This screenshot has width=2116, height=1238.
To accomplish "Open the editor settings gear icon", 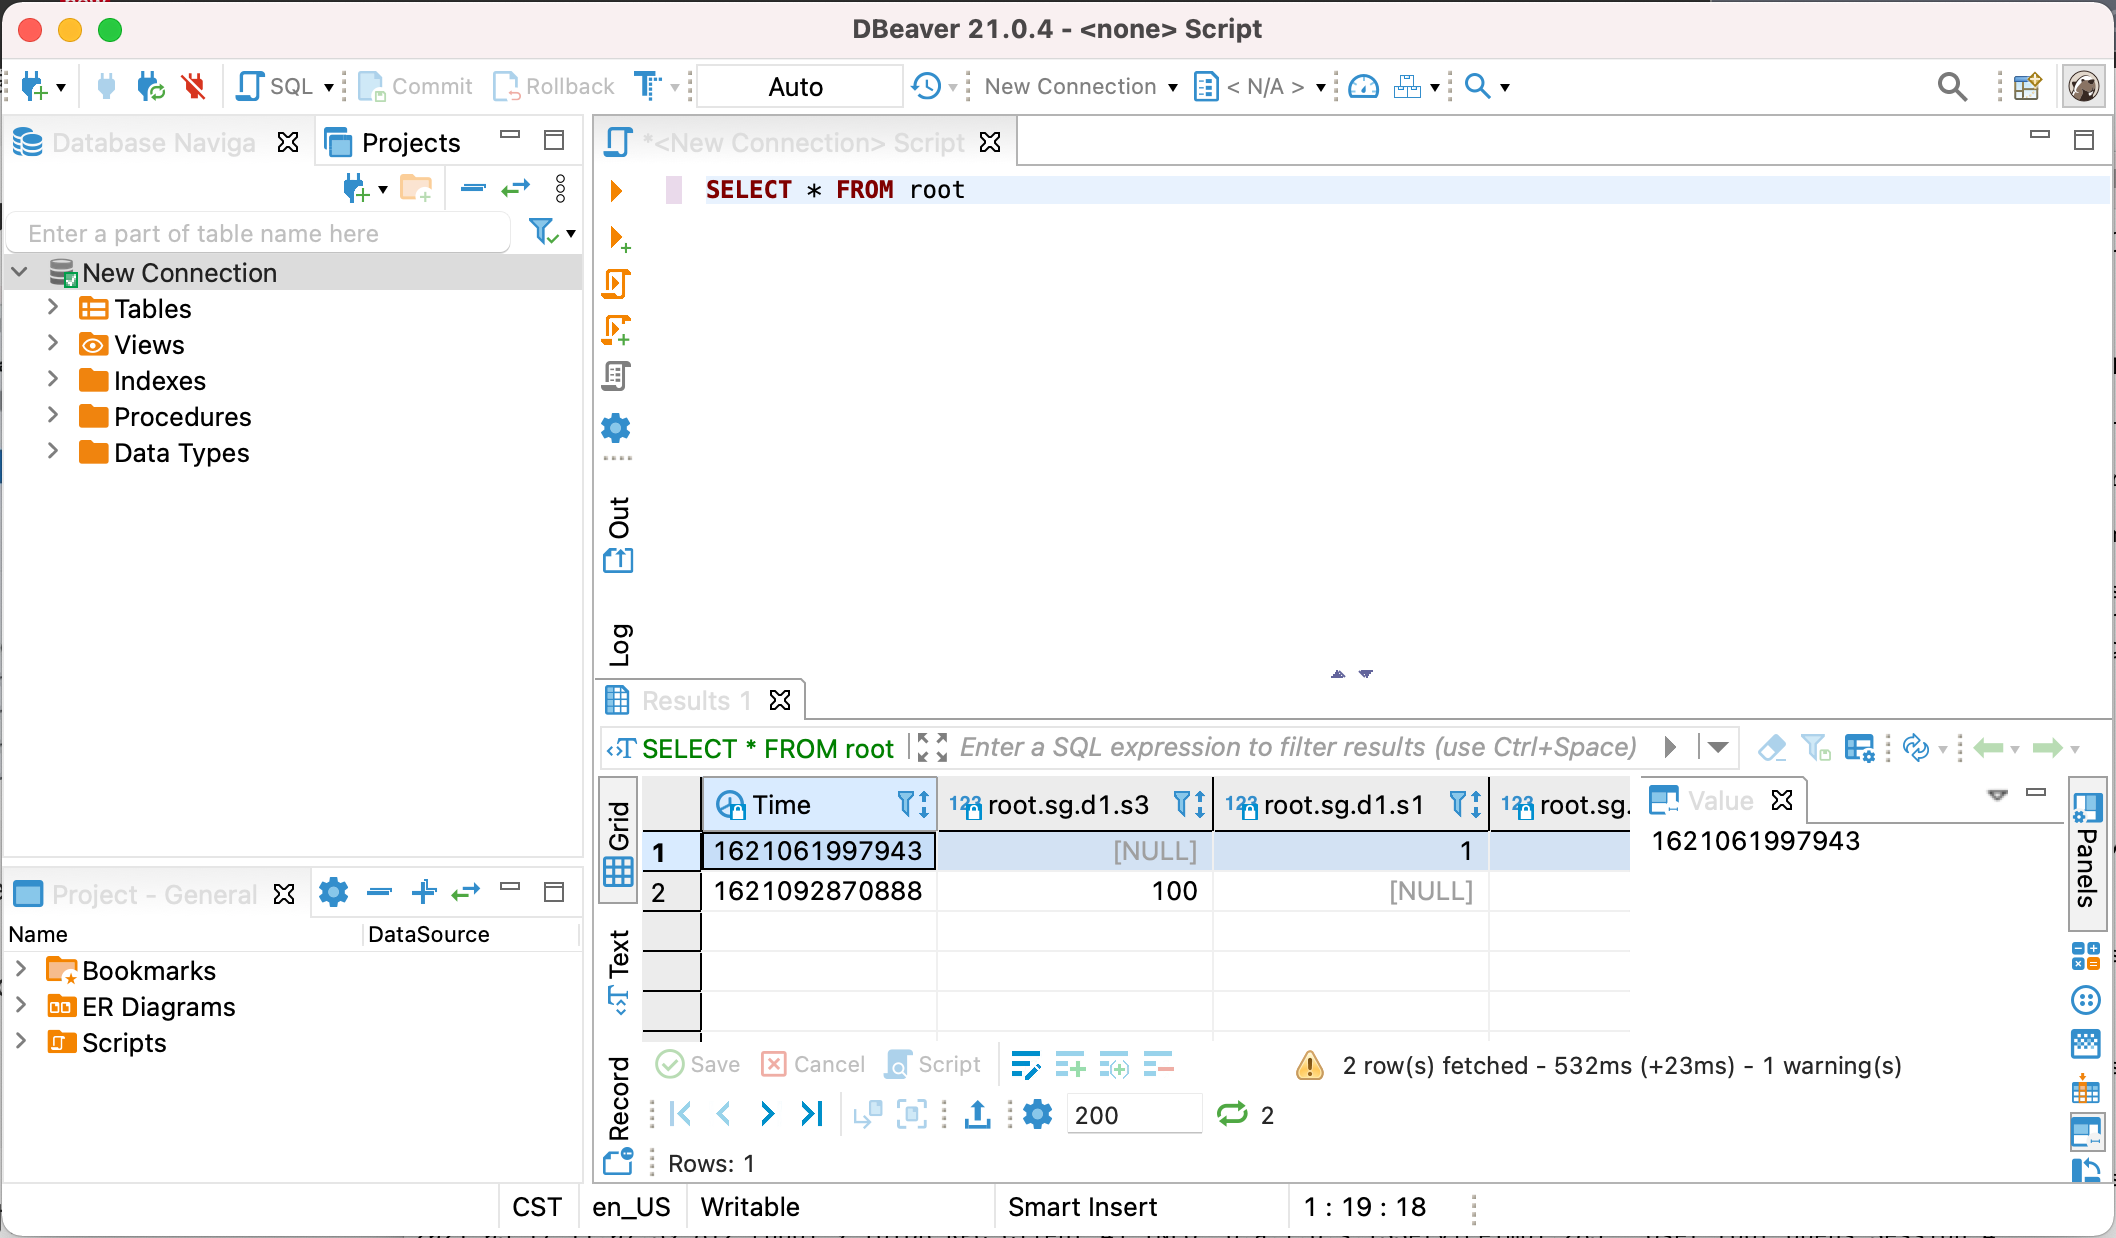I will (616, 428).
